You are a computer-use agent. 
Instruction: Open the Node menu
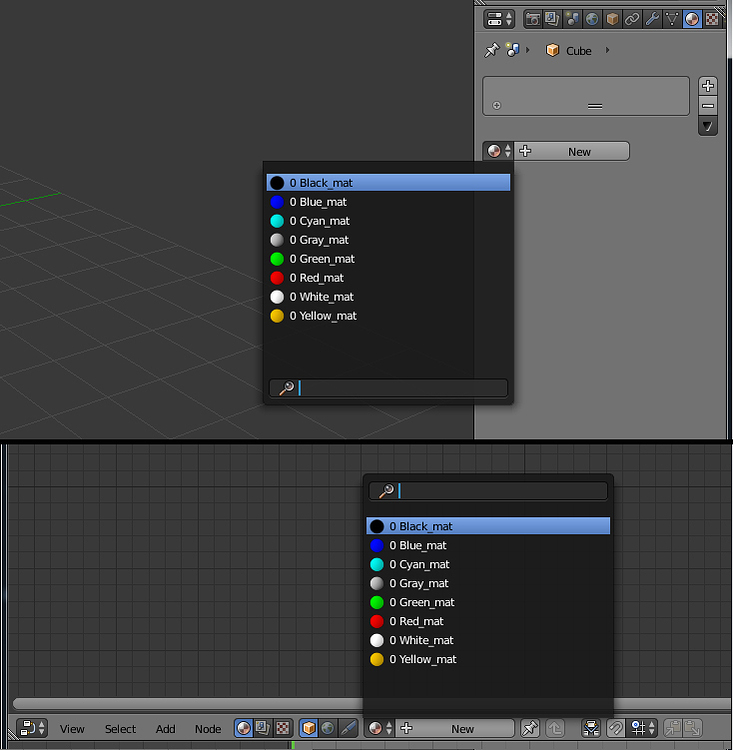coord(208,729)
